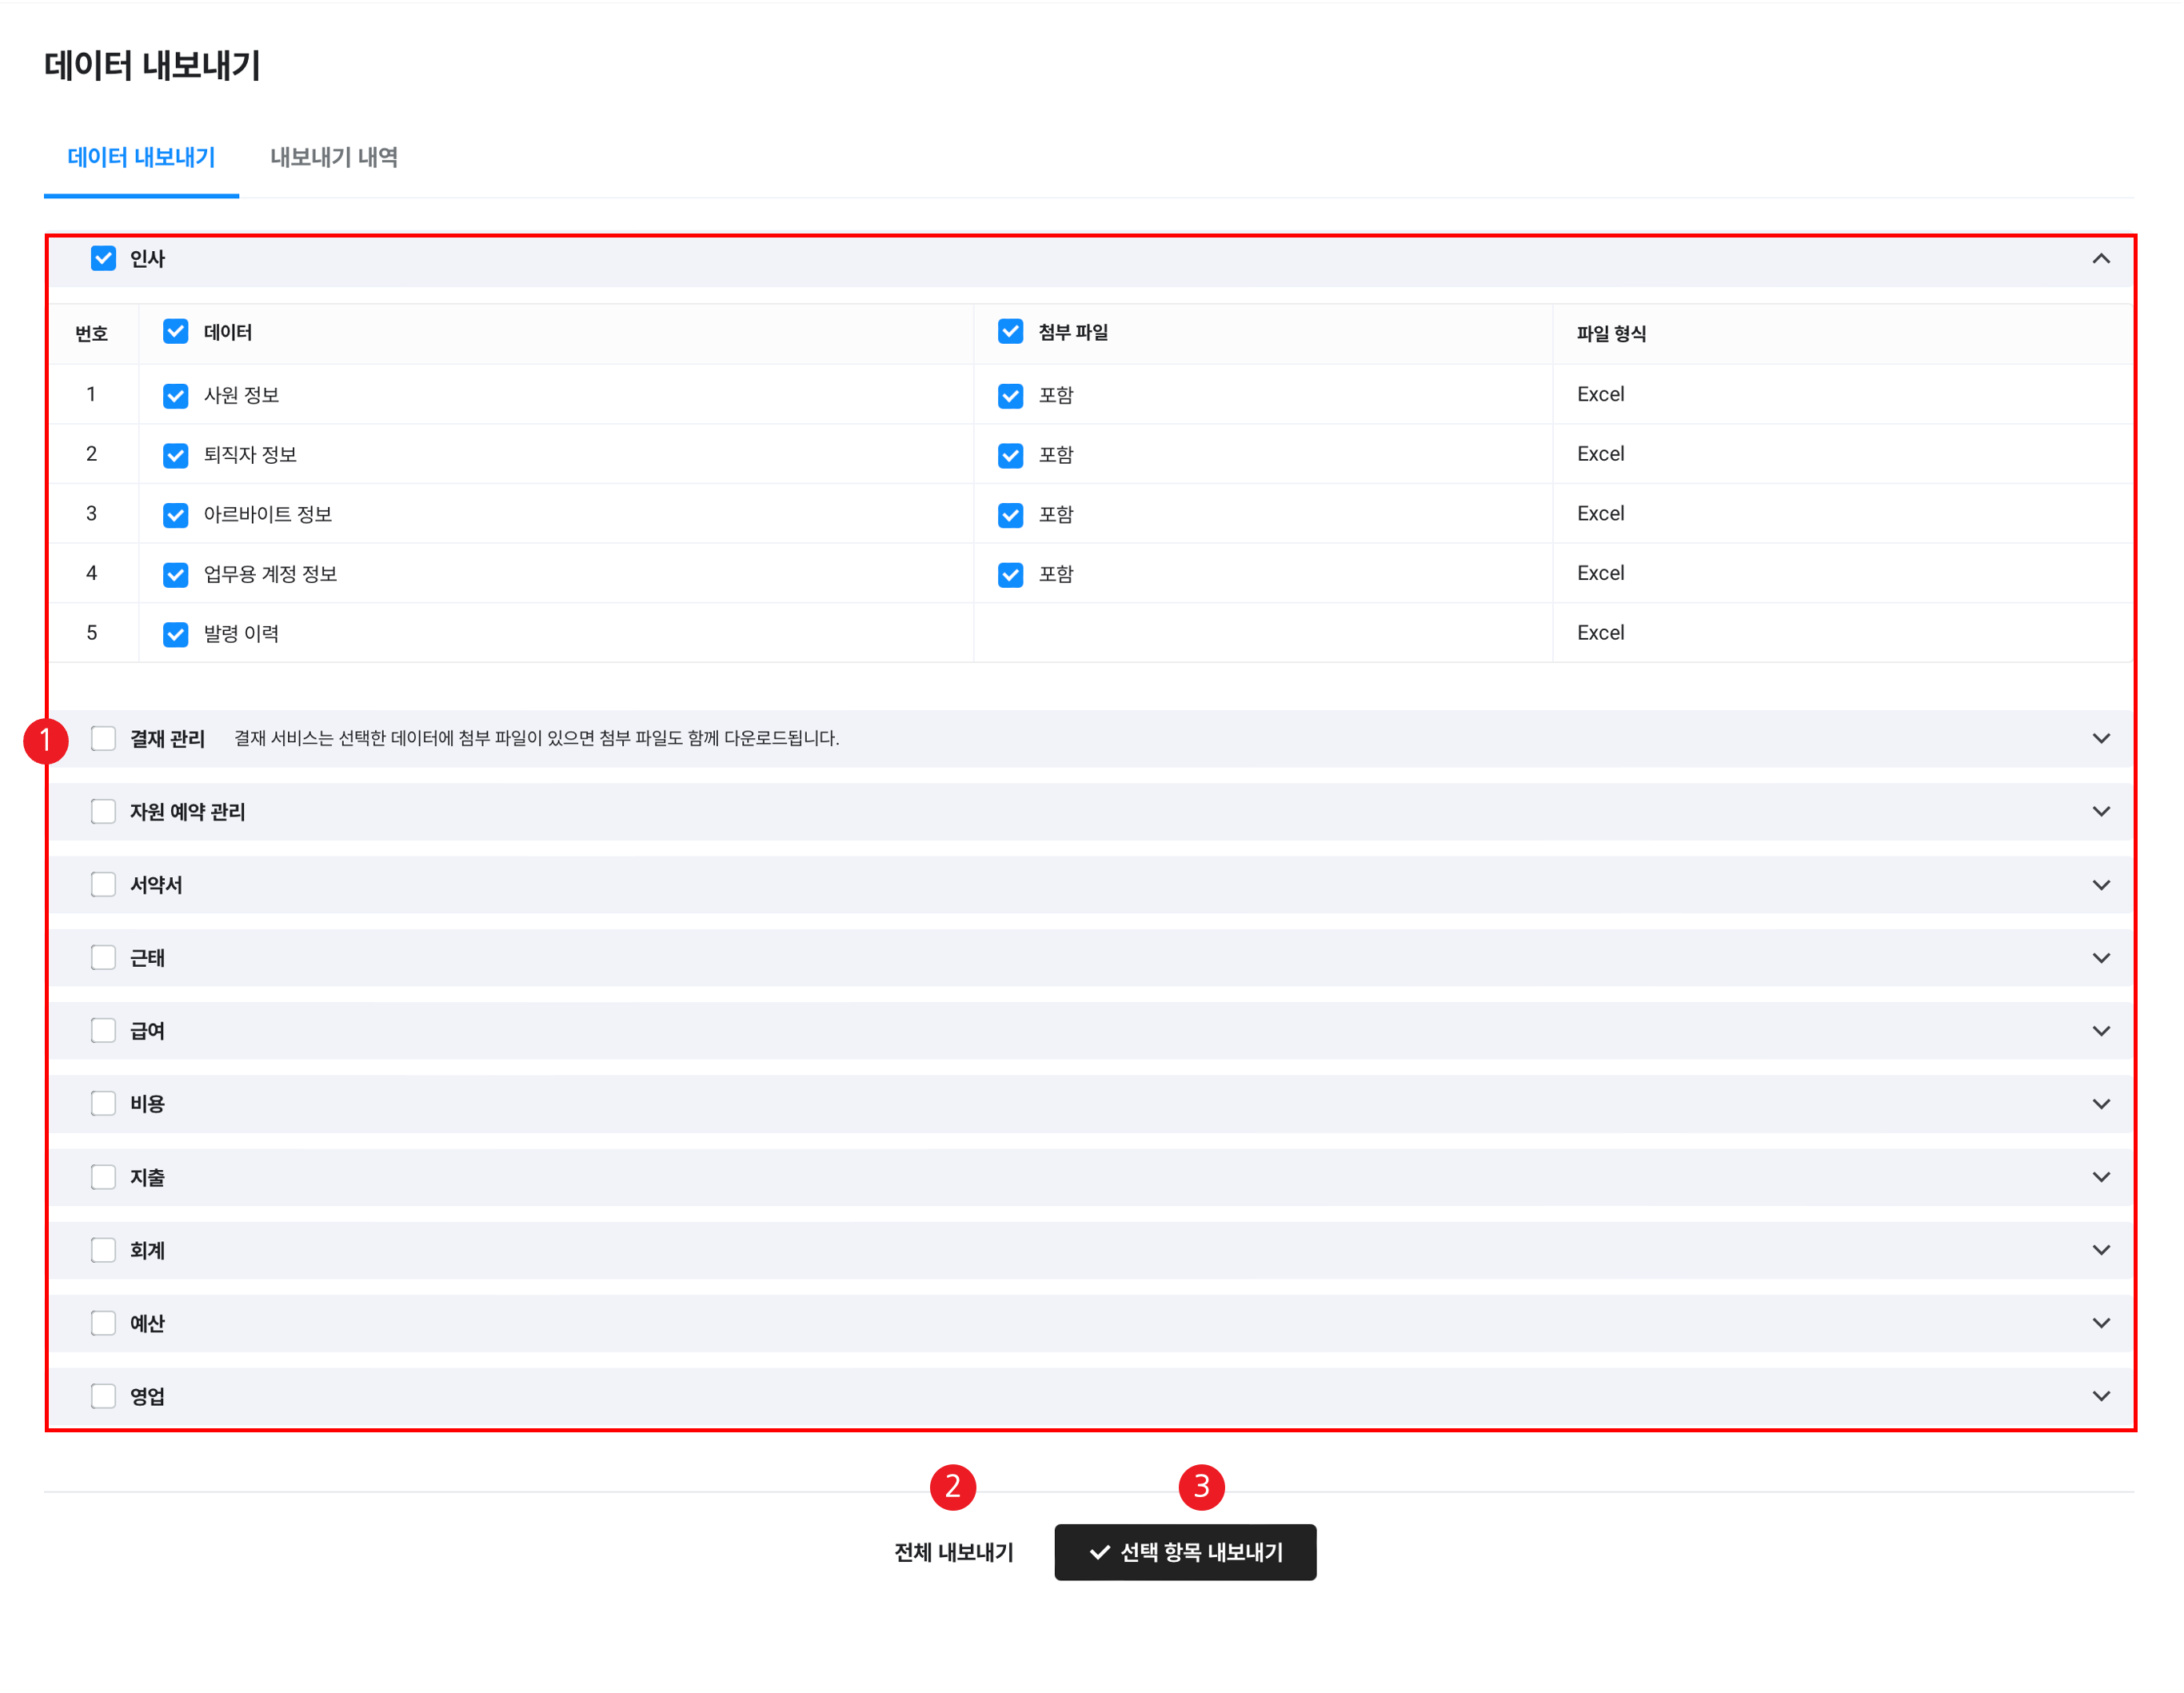Uncheck the 데이터 column header checkbox
Image resolution: width=2184 pixels, height=1693 pixels.
[176, 332]
